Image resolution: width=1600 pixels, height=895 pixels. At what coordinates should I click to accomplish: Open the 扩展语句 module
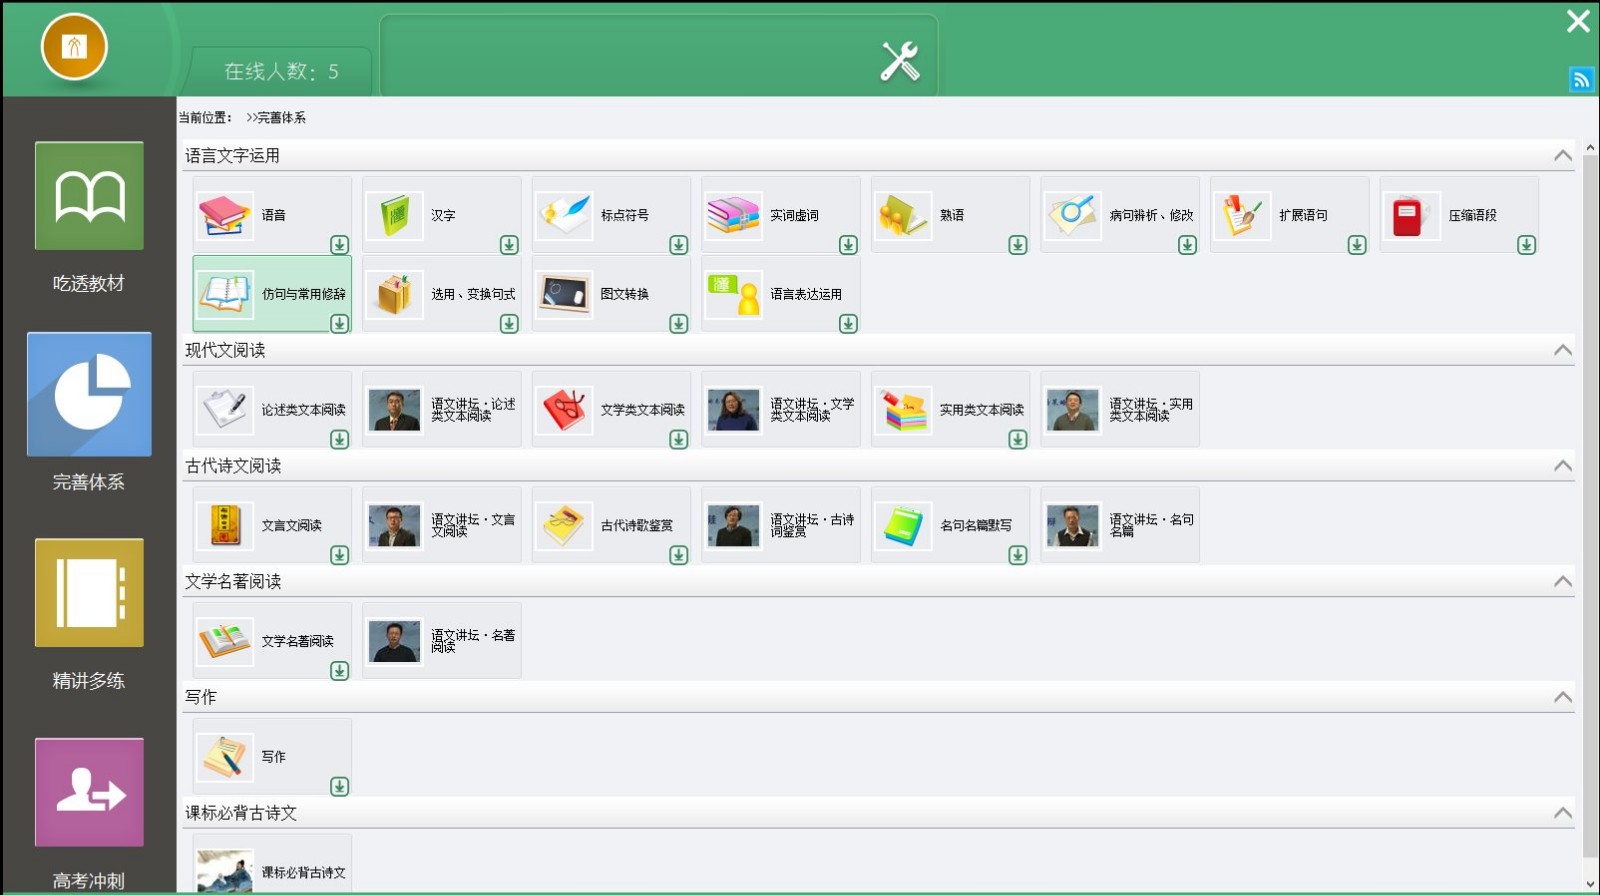coord(1290,215)
